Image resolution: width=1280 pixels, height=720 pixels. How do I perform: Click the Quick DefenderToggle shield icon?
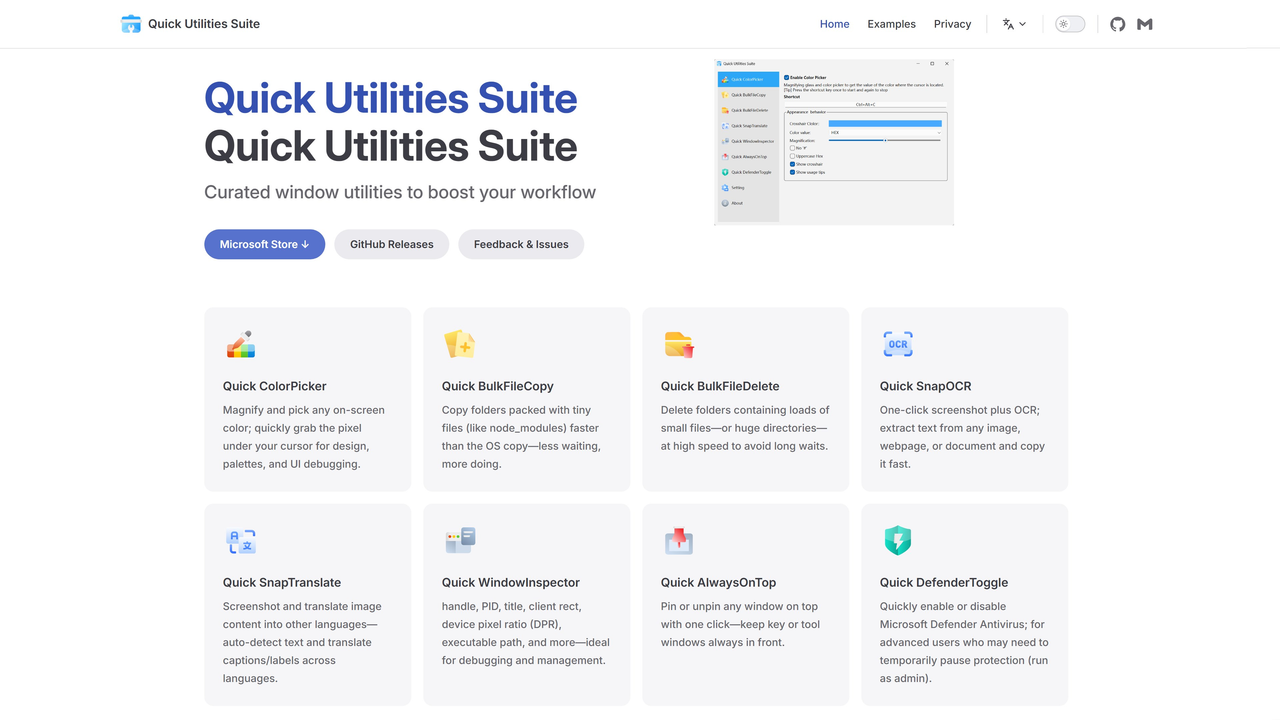(898, 541)
